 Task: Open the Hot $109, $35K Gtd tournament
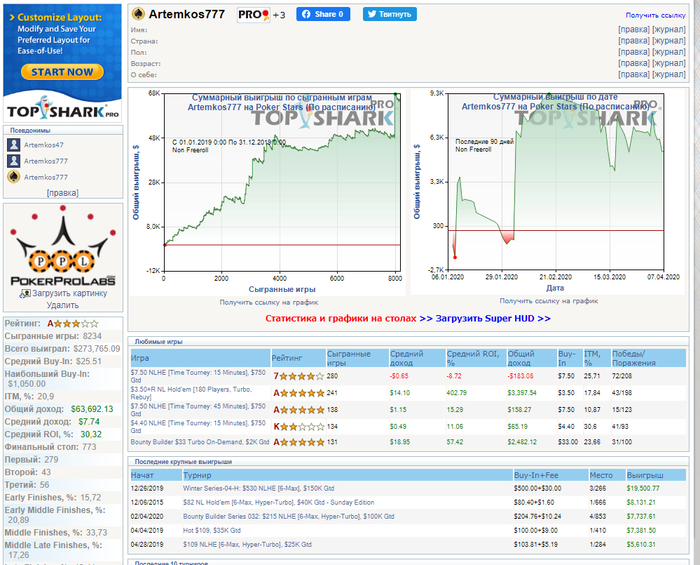pos(212,531)
